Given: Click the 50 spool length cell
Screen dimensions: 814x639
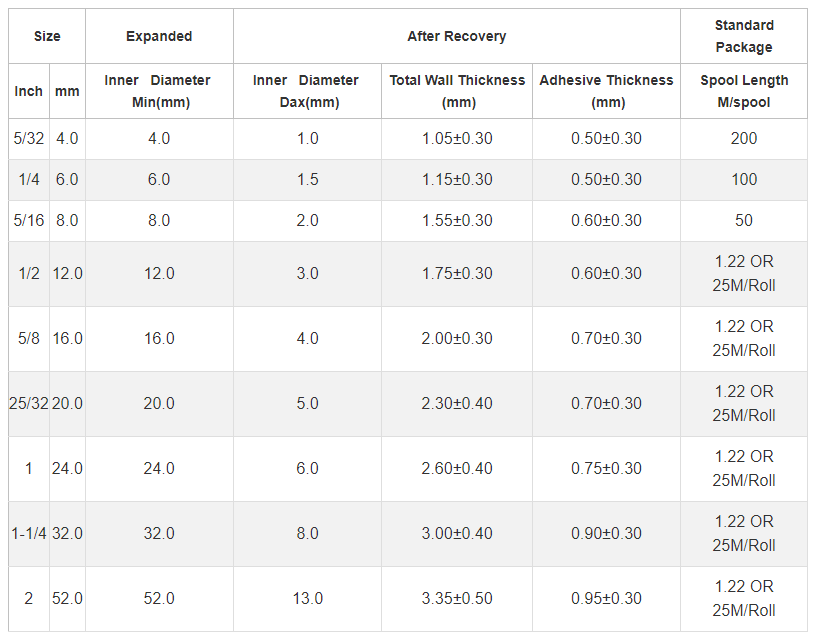Looking at the screenshot, I should point(744,221).
